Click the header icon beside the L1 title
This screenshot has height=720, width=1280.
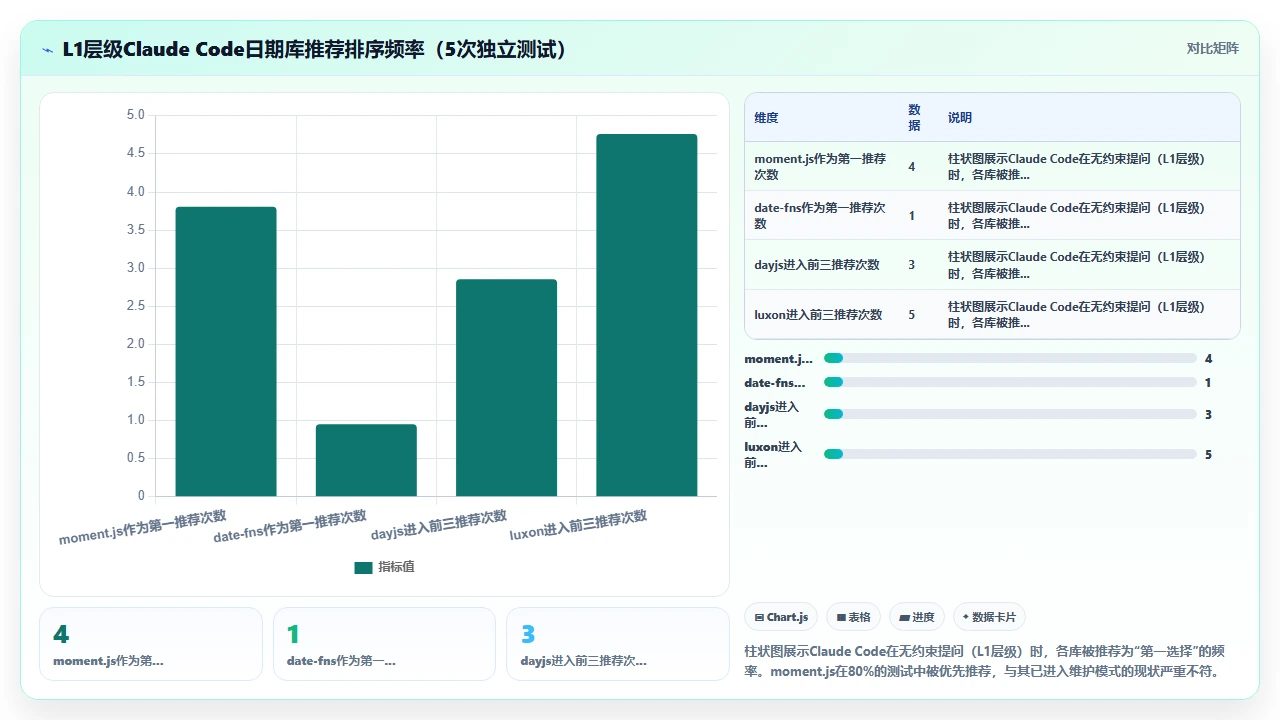tap(47, 49)
